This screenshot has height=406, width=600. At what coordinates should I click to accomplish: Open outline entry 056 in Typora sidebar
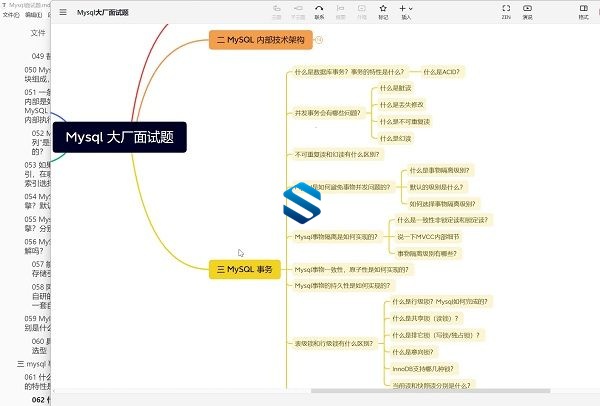37,246
